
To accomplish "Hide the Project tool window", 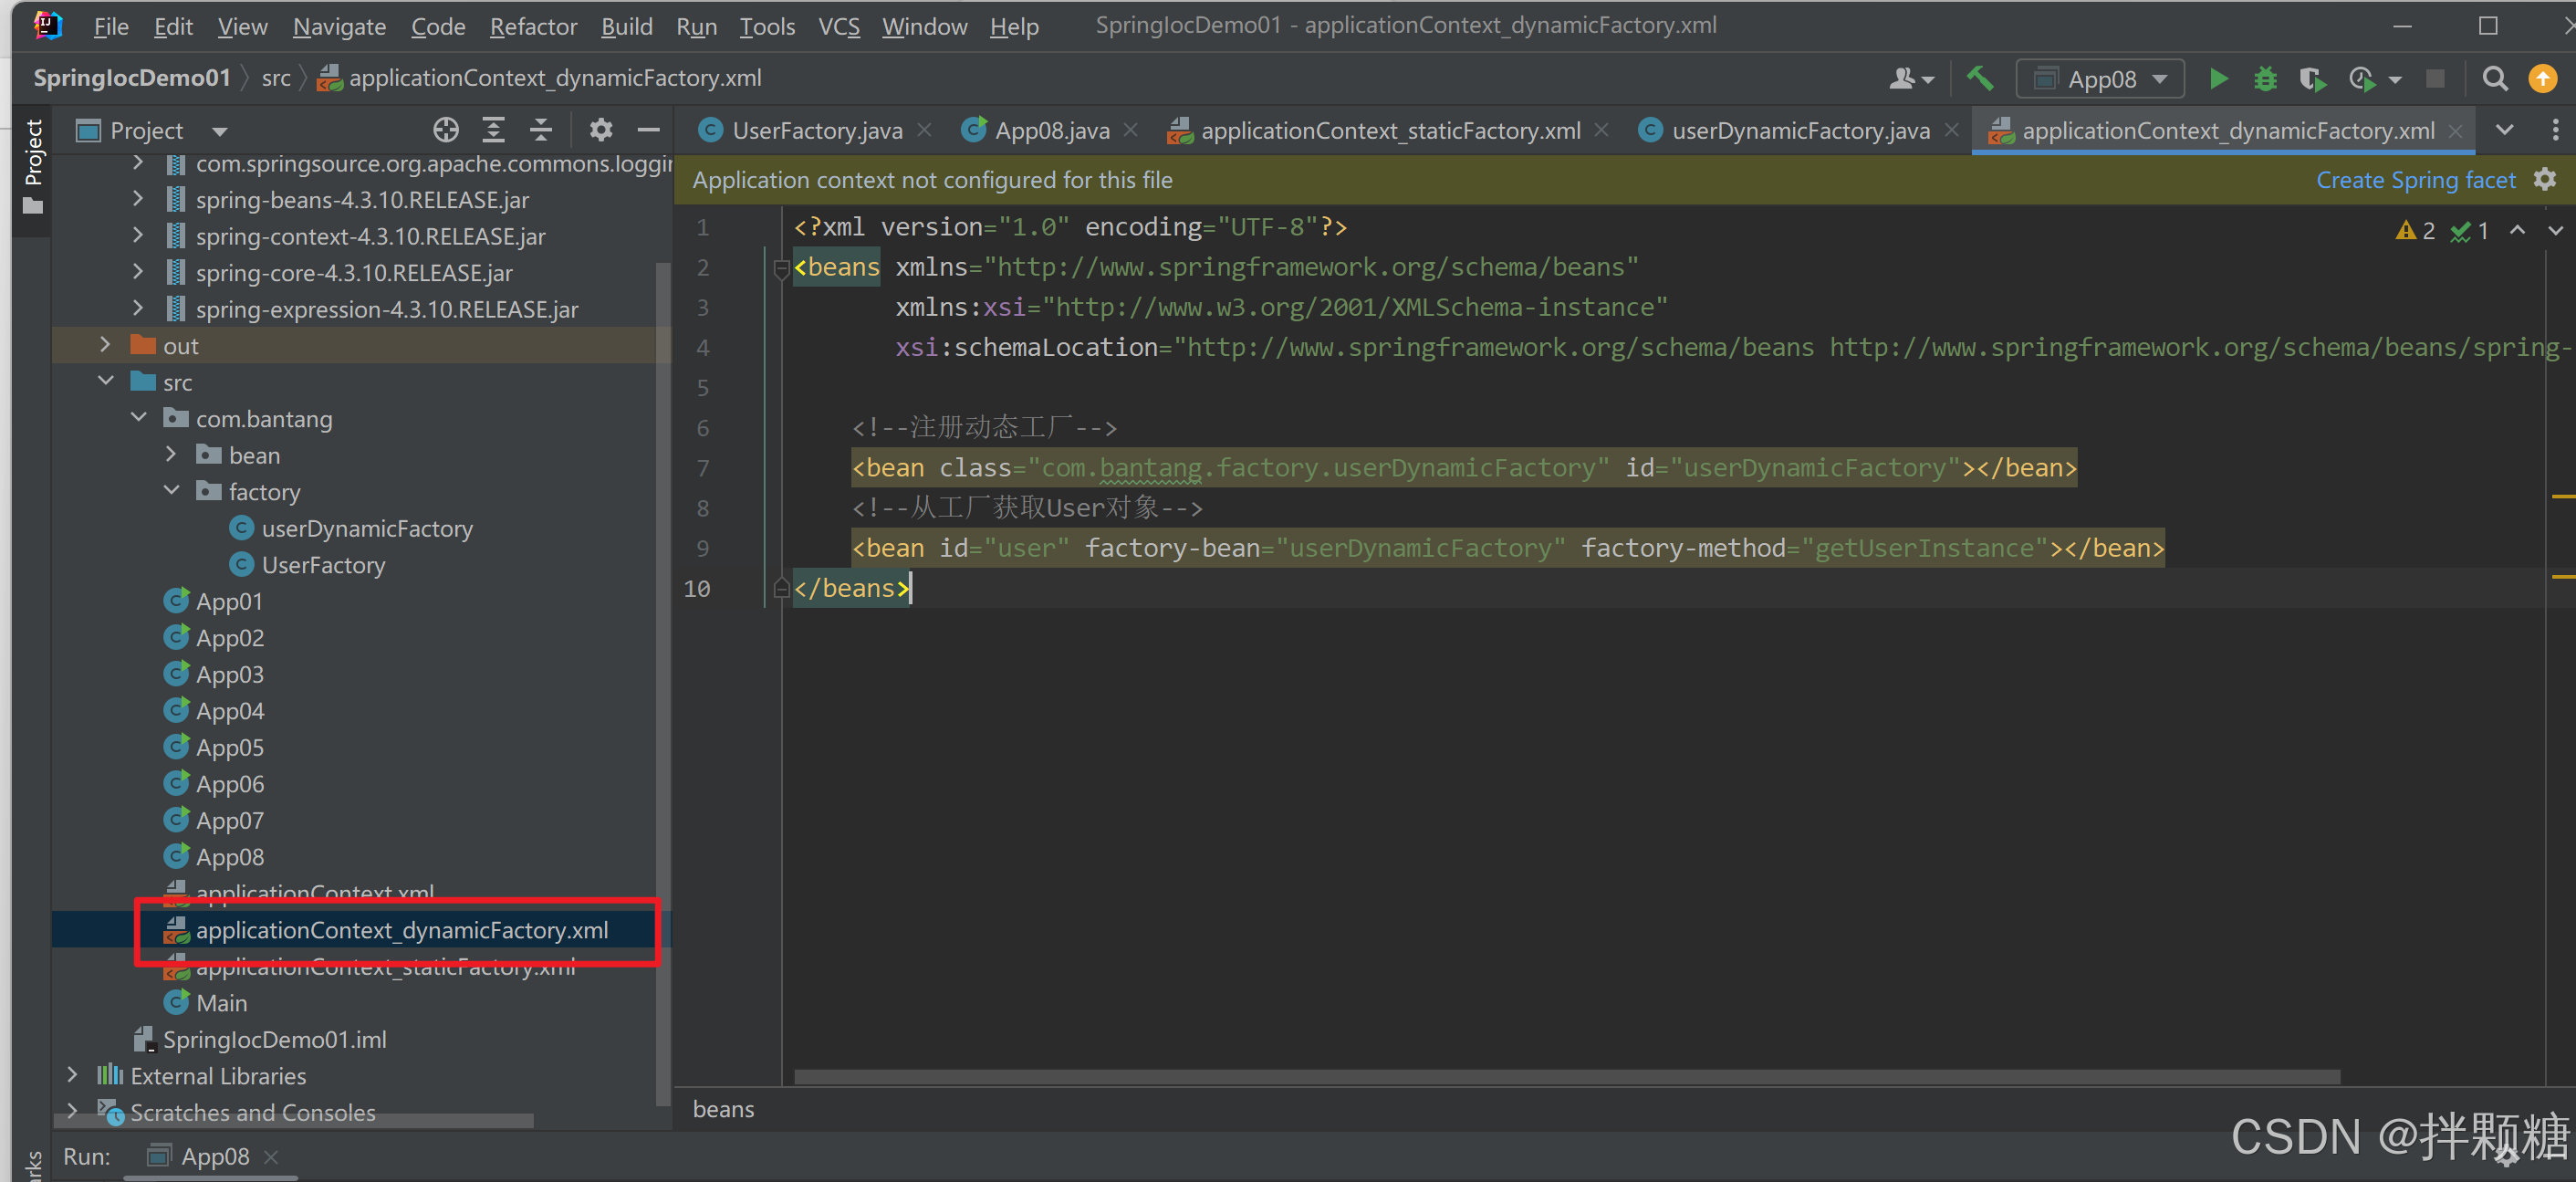I will (648, 130).
